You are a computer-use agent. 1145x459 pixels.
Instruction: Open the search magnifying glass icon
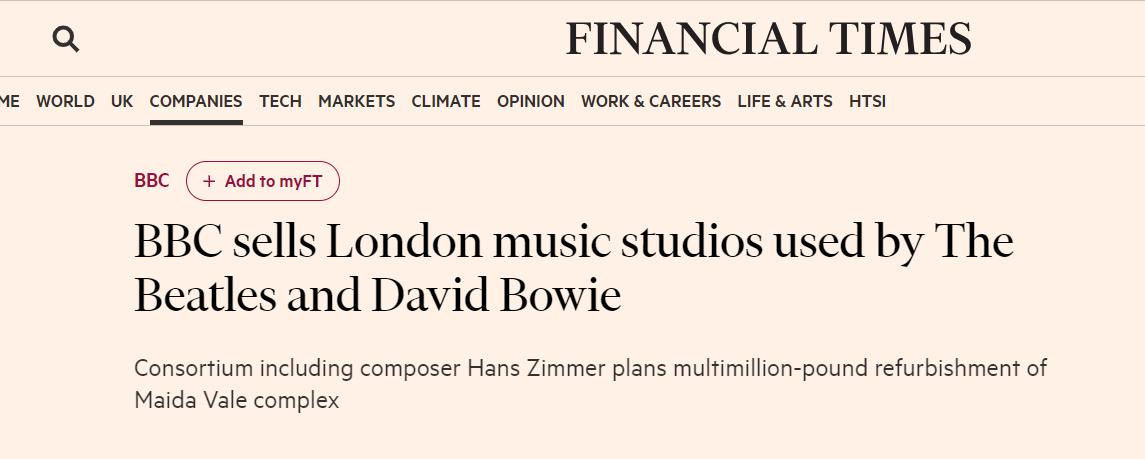[x=66, y=39]
